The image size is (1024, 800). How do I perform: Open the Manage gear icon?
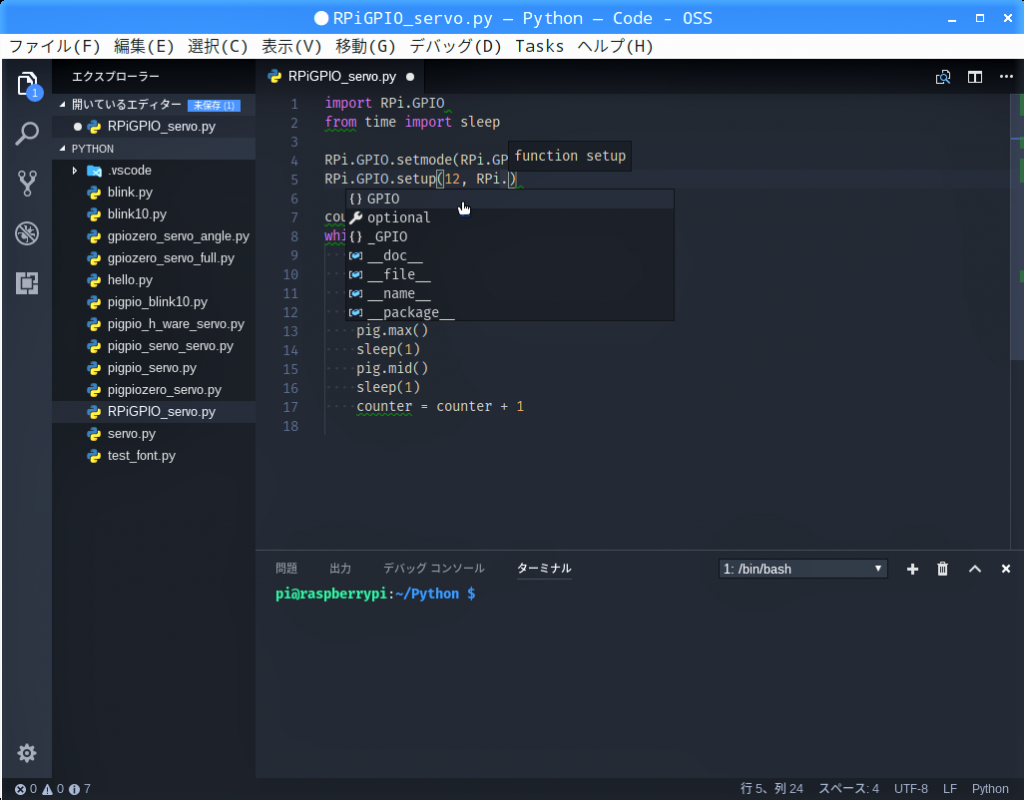click(27, 753)
